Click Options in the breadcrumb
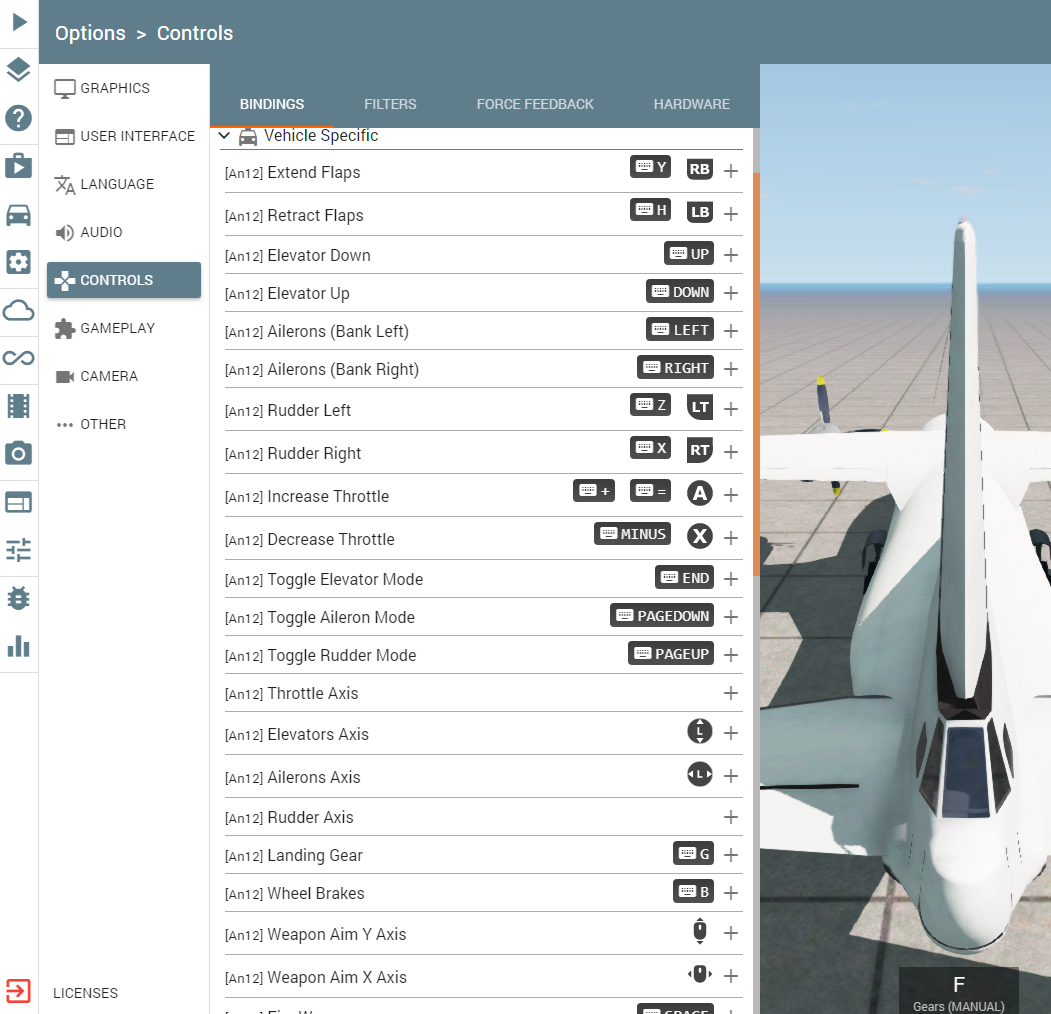The width and height of the screenshot is (1051, 1014). pyautogui.click(x=90, y=33)
